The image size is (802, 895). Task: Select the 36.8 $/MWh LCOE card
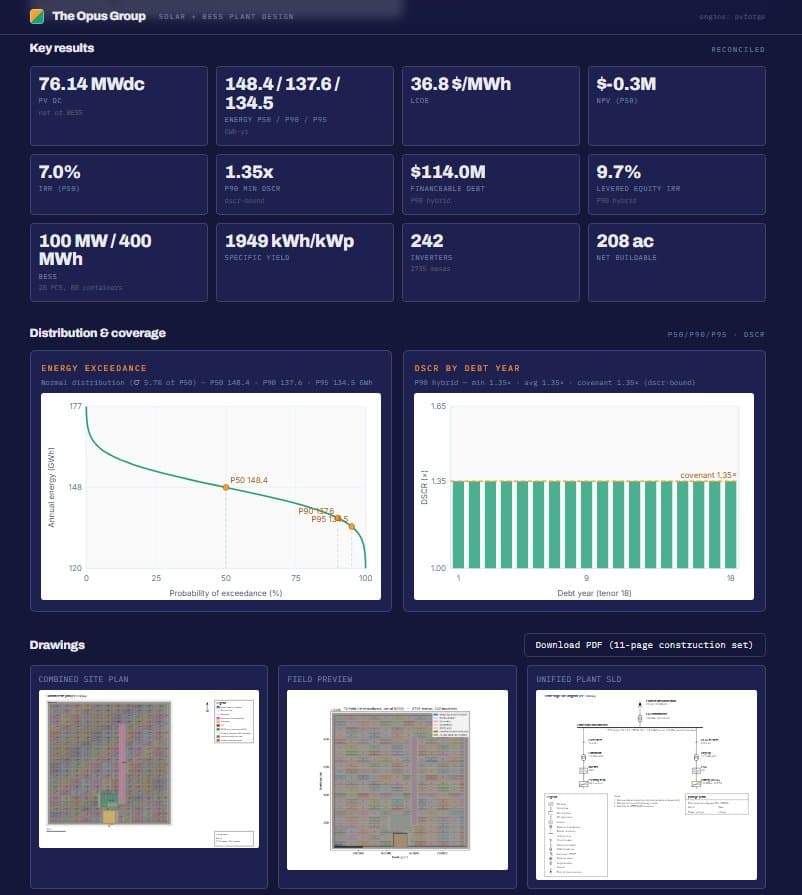(x=490, y=106)
